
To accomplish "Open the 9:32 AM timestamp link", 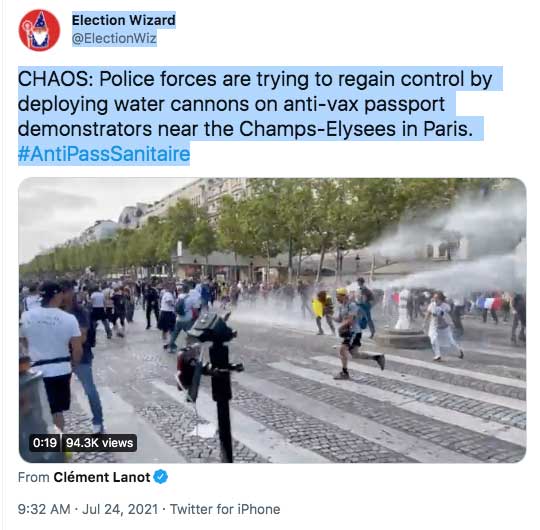I will (44, 509).
